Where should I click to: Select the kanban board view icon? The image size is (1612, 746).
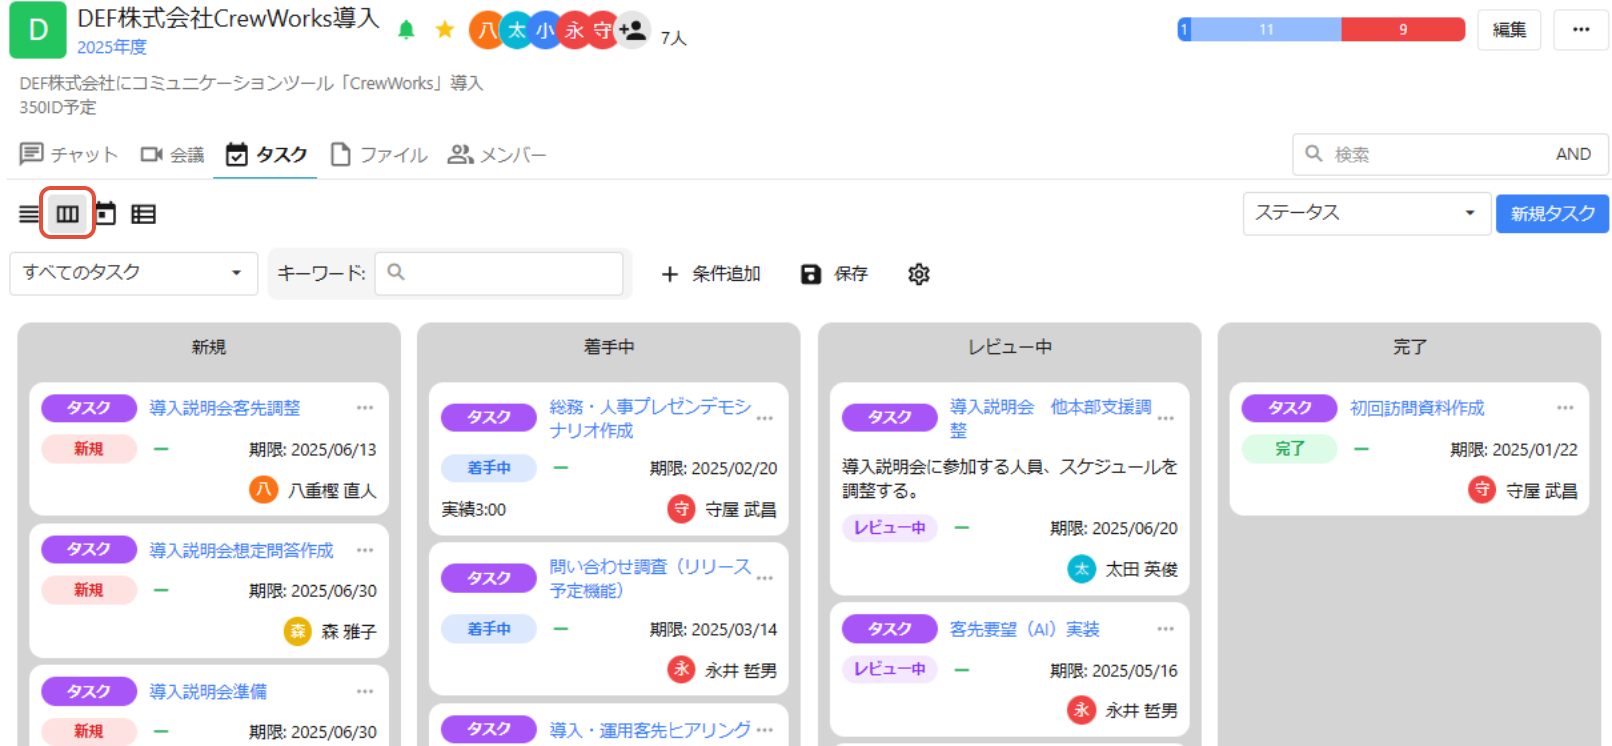pos(67,213)
